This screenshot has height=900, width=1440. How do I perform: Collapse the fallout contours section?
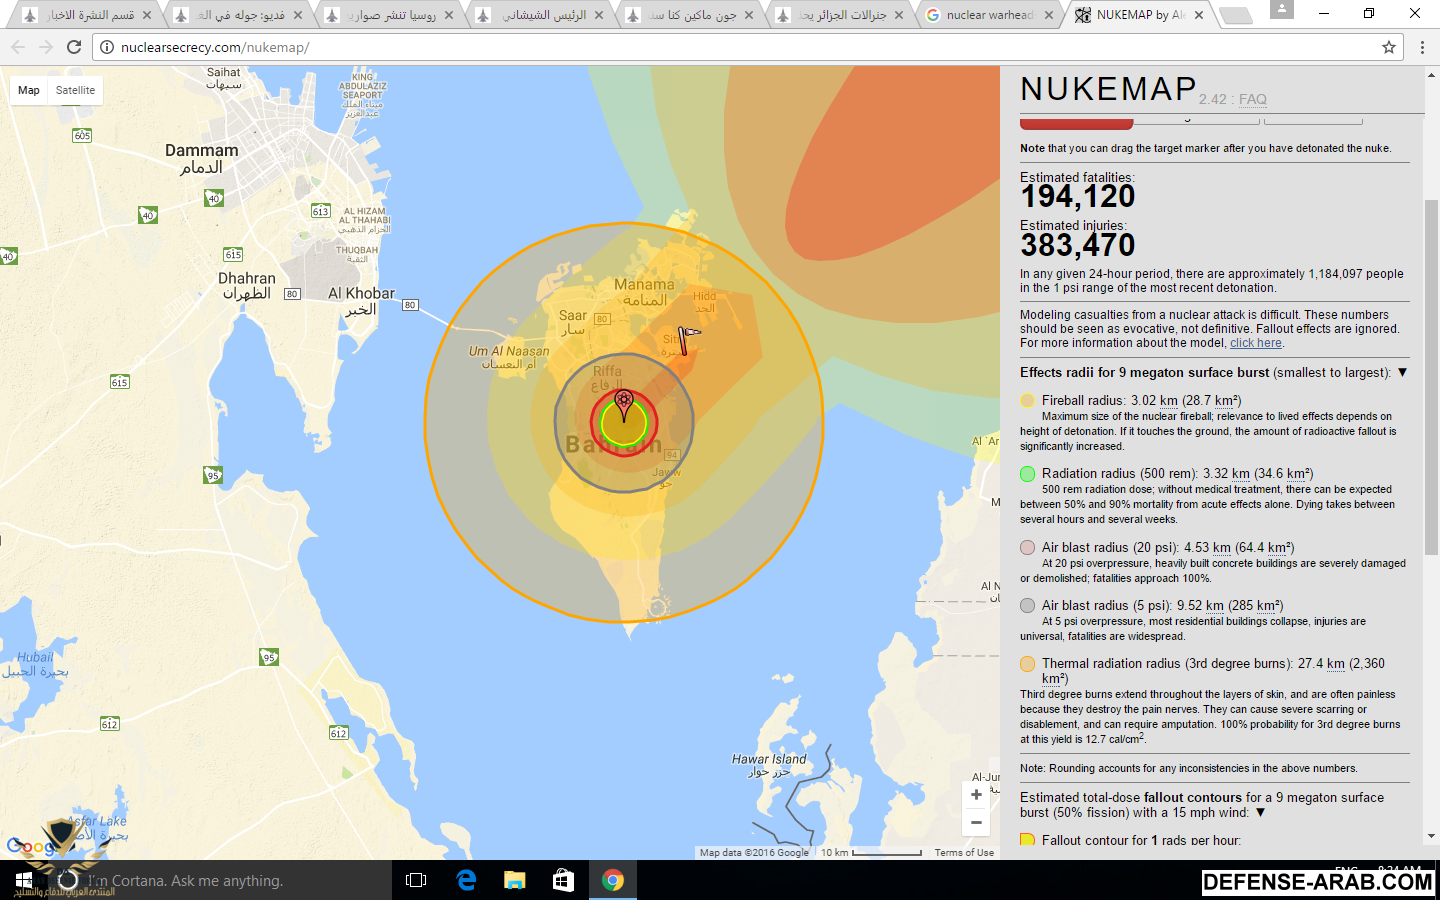(x=1260, y=813)
